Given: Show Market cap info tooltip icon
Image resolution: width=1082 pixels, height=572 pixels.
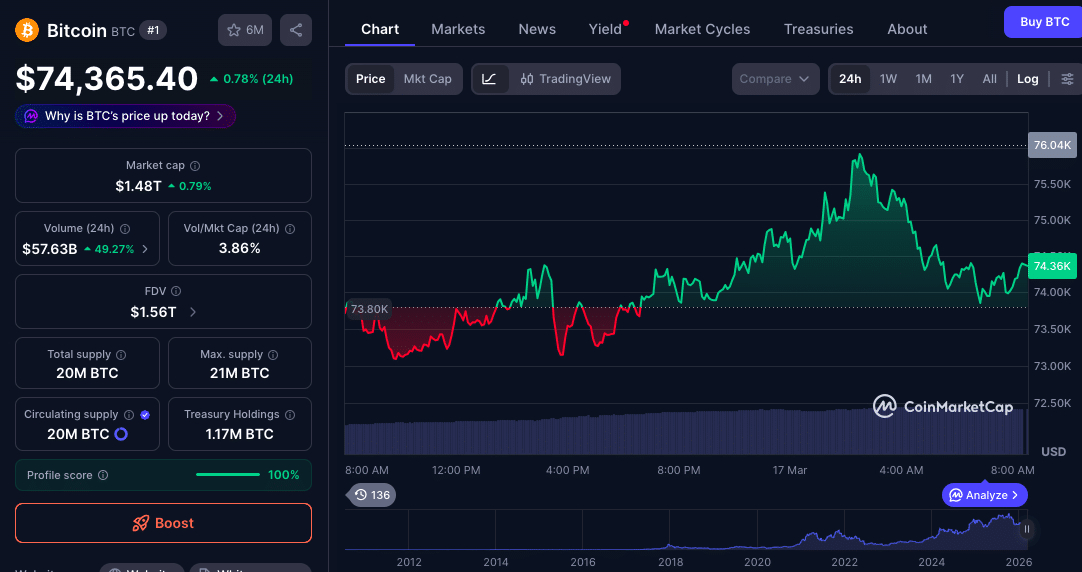Looking at the screenshot, I should point(195,166).
